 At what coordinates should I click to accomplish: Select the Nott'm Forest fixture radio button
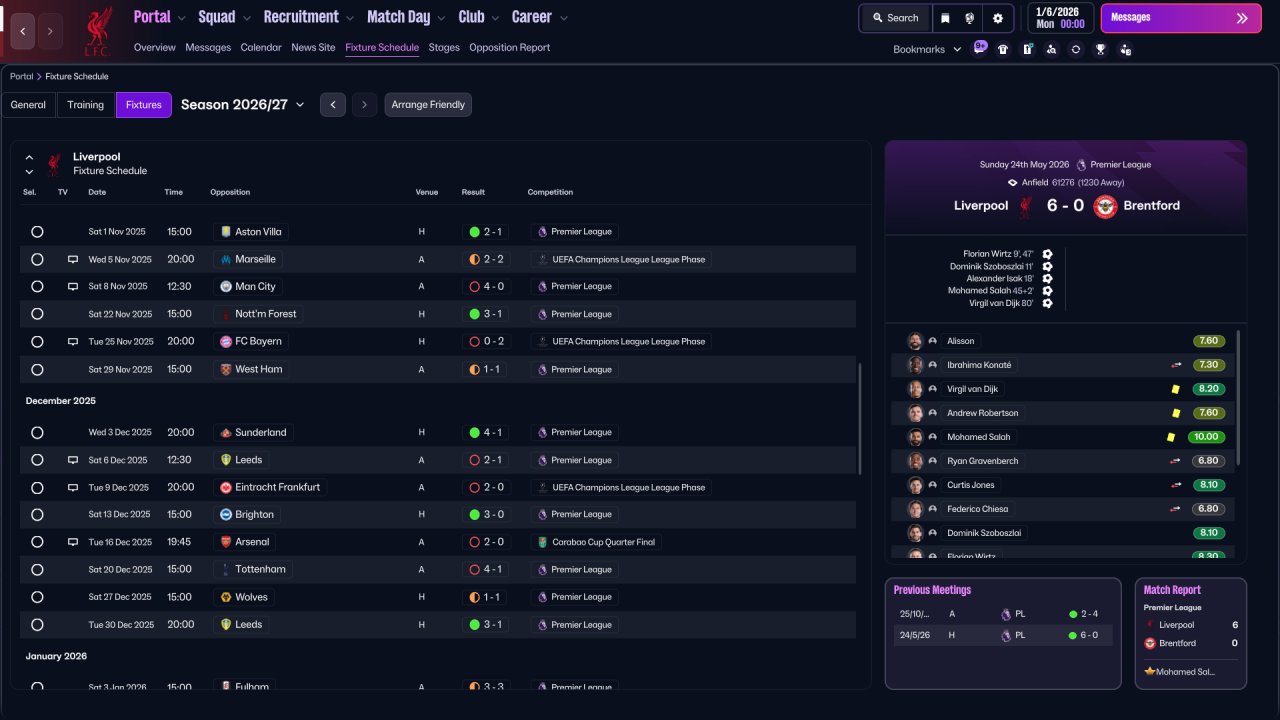point(37,314)
